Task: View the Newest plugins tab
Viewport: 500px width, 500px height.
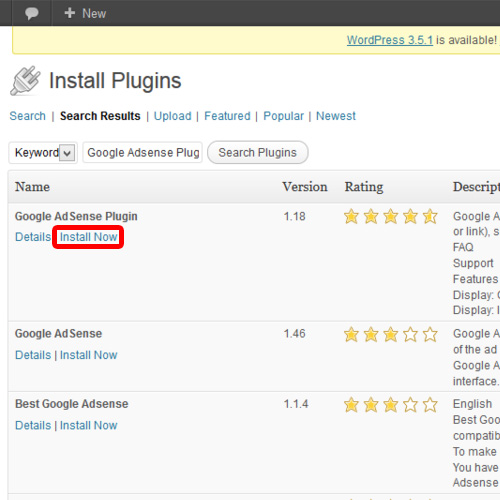Action: (336, 116)
